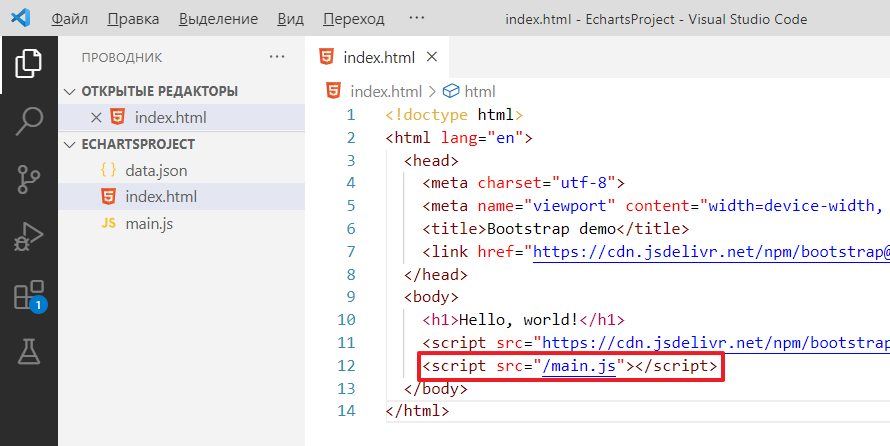The image size is (890, 446).
Task: Open the Run and Debug view
Action: [x=28, y=237]
